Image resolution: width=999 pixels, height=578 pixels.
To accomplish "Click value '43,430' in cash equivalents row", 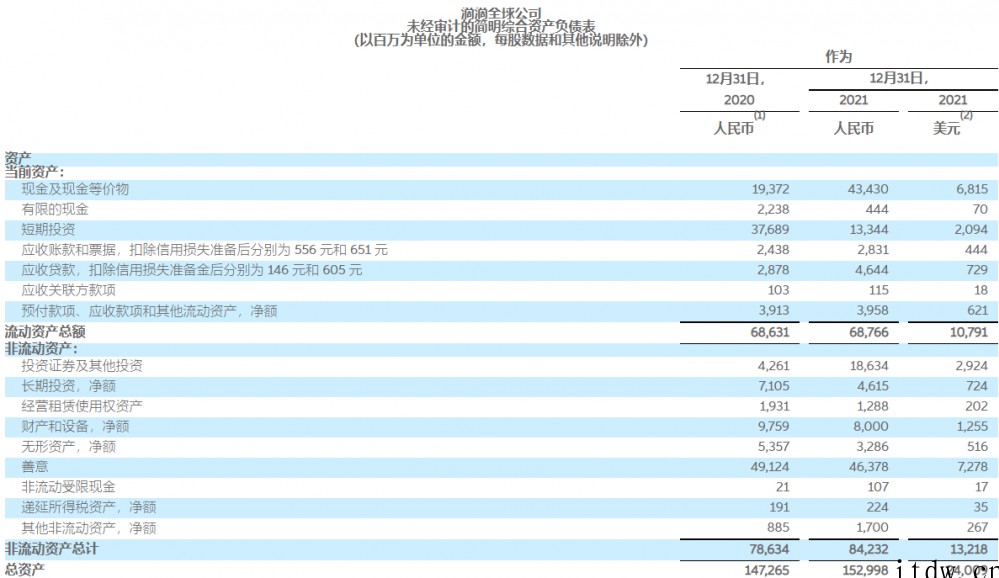I will pos(868,189).
